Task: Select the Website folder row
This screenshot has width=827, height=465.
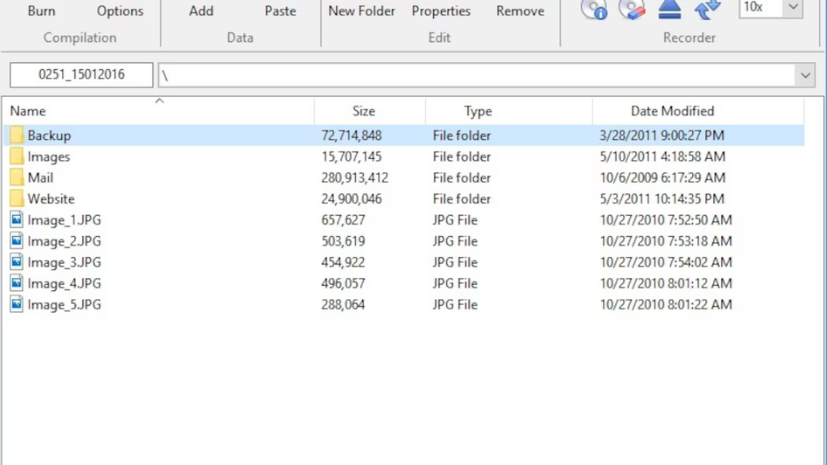Action: click(51, 199)
